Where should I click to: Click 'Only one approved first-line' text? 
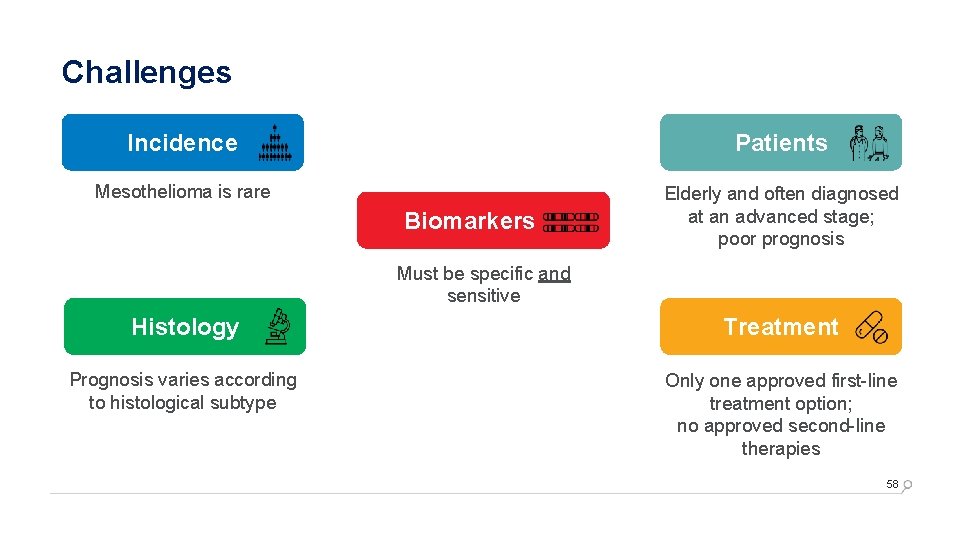tap(781, 381)
